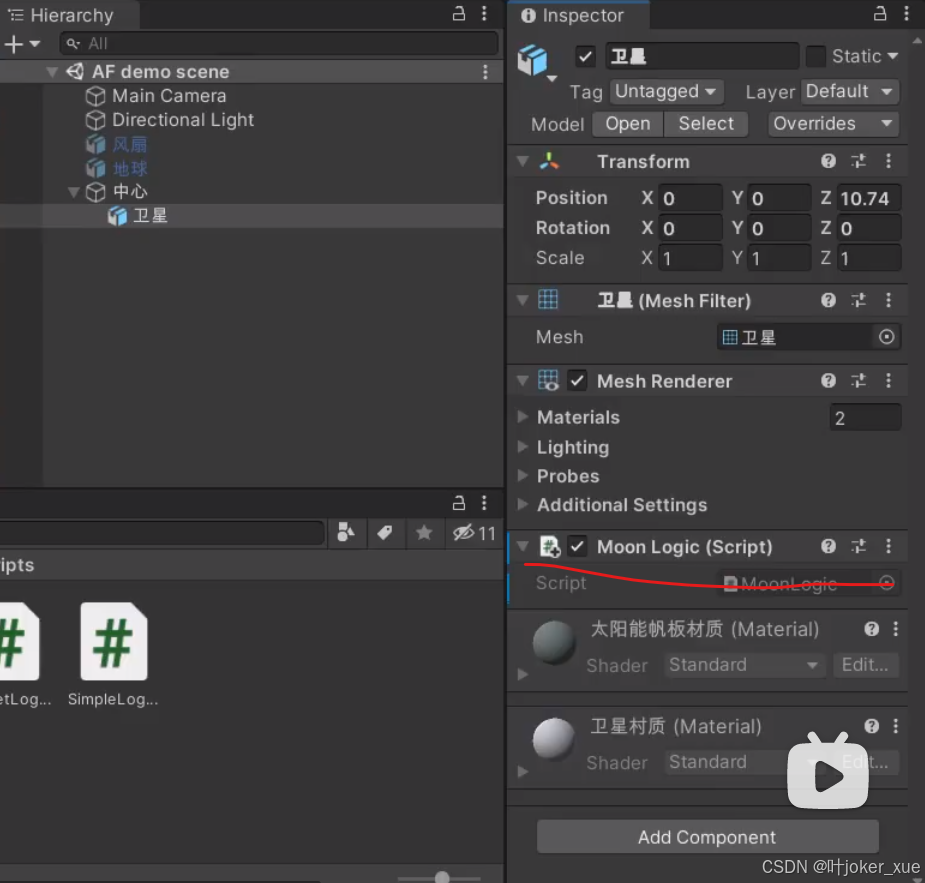Open the Mesh object picker circle icon
Image resolution: width=925 pixels, height=883 pixels.
coord(886,337)
